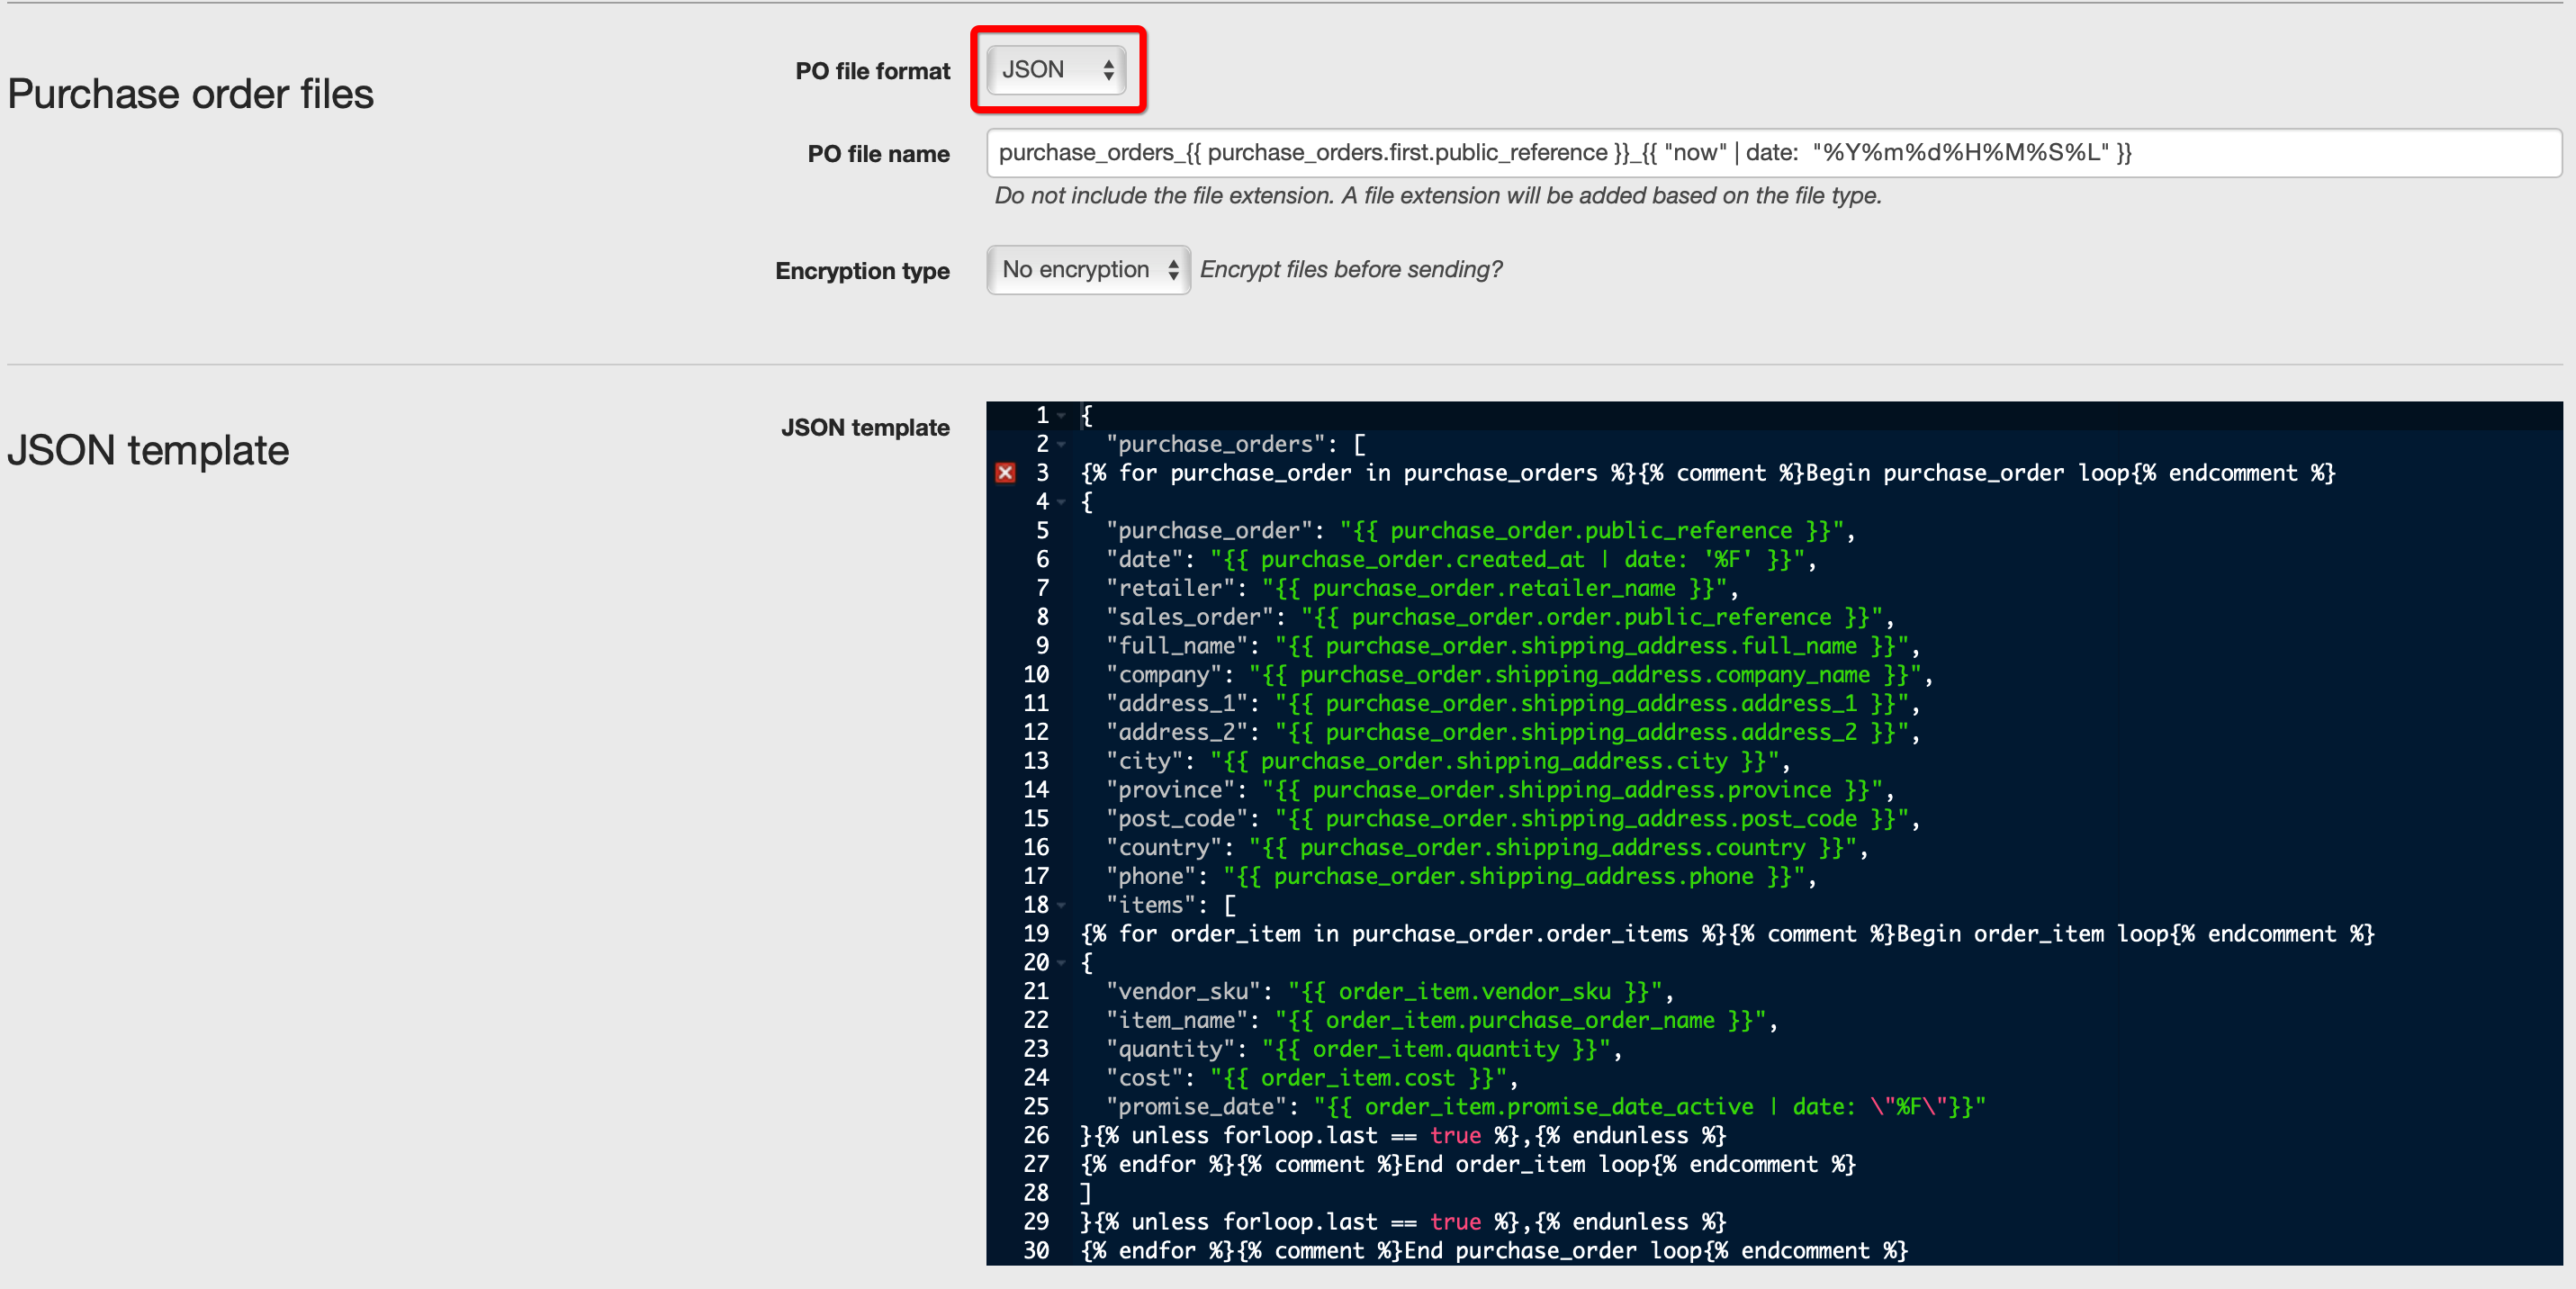Click the "date" created_at line
This screenshot has width=2576, height=1289.
(1460, 560)
